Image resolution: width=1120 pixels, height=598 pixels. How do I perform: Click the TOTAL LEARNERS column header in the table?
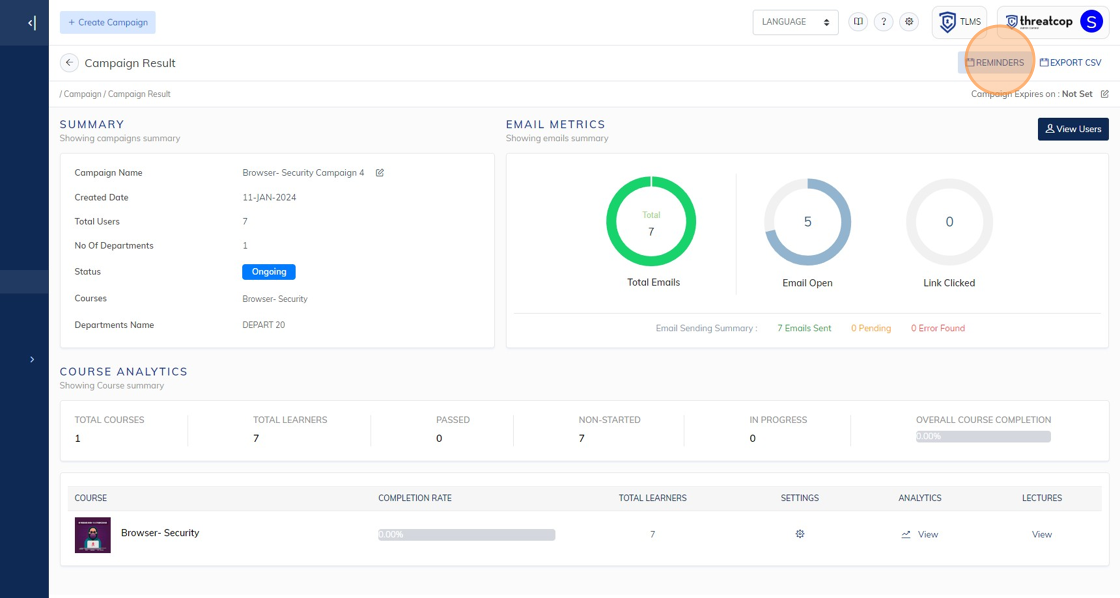652,498
